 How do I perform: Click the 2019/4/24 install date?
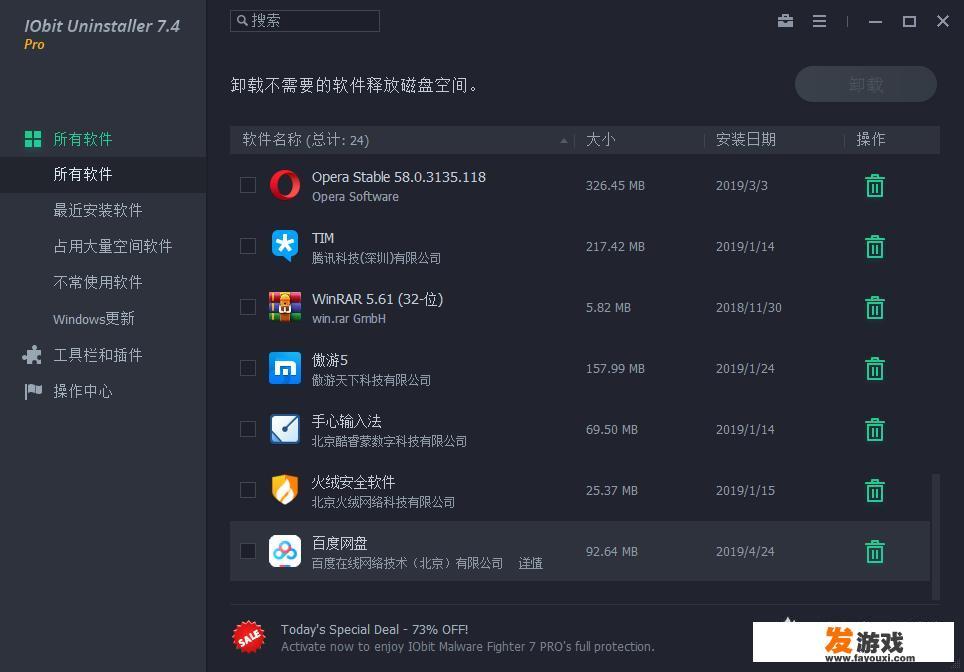coord(745,551)
